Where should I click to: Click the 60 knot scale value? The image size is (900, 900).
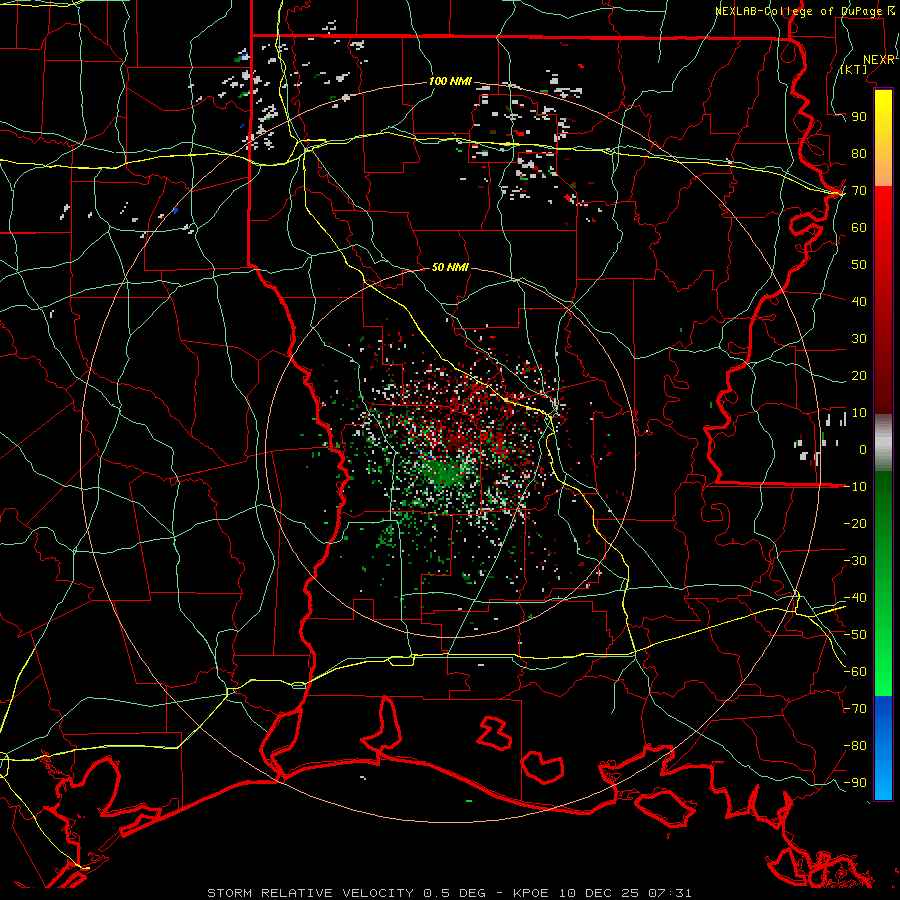[x=859, y=227]
